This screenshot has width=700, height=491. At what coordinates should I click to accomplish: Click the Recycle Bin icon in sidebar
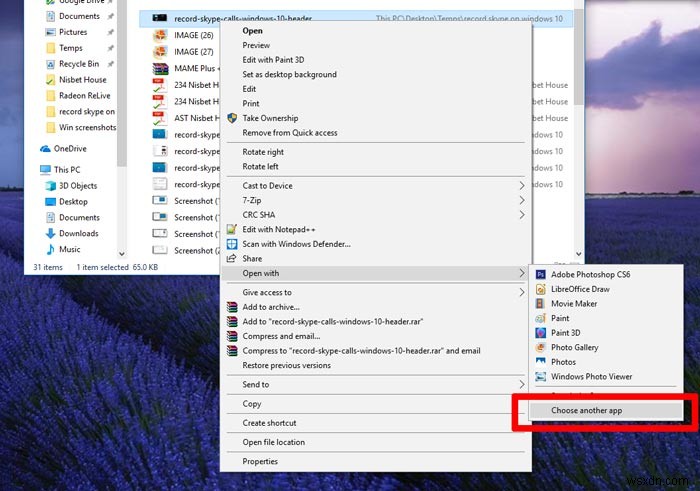coord(50,64)
